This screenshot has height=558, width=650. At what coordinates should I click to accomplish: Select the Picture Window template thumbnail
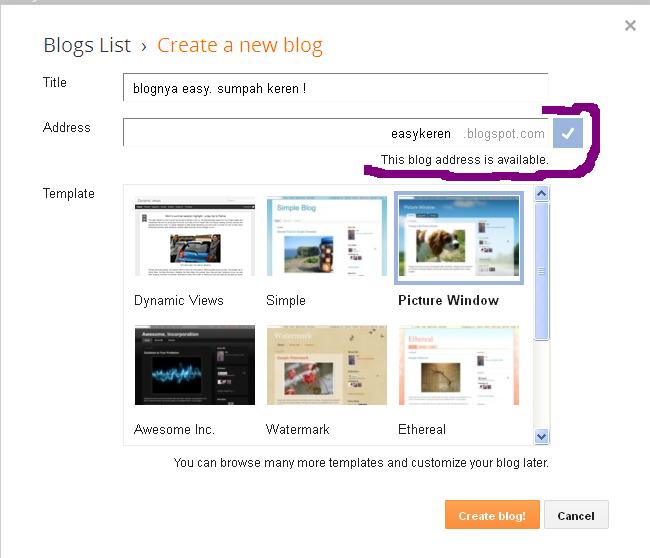click(458, 238)
